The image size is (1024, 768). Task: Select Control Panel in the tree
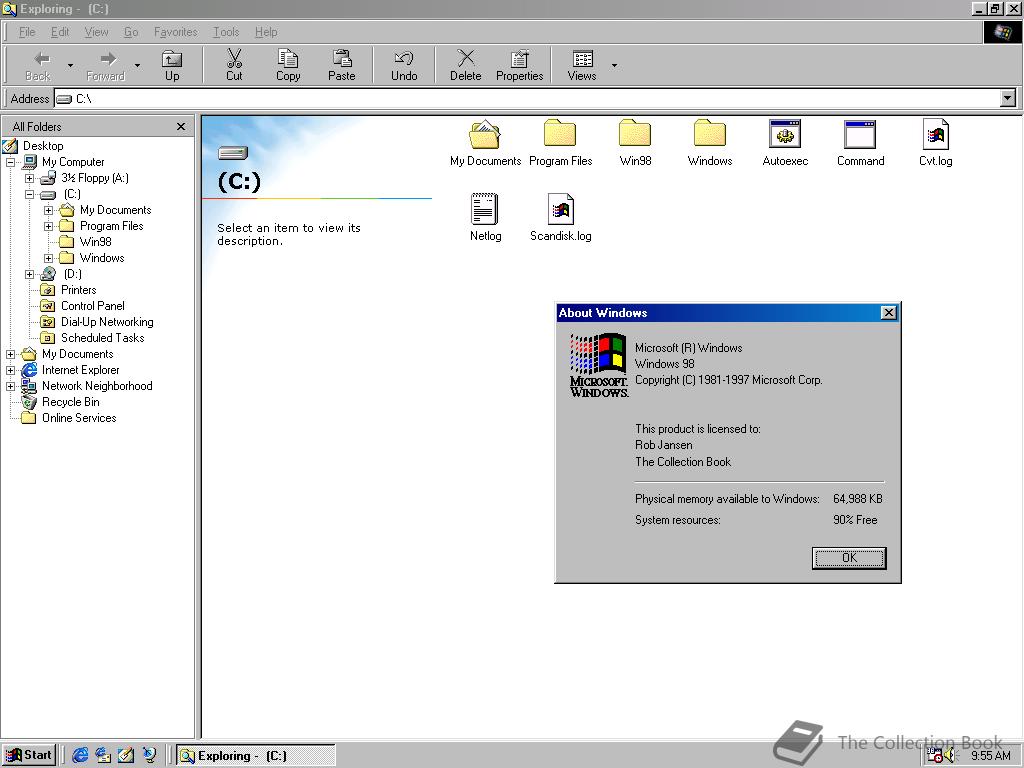(93, 306)
